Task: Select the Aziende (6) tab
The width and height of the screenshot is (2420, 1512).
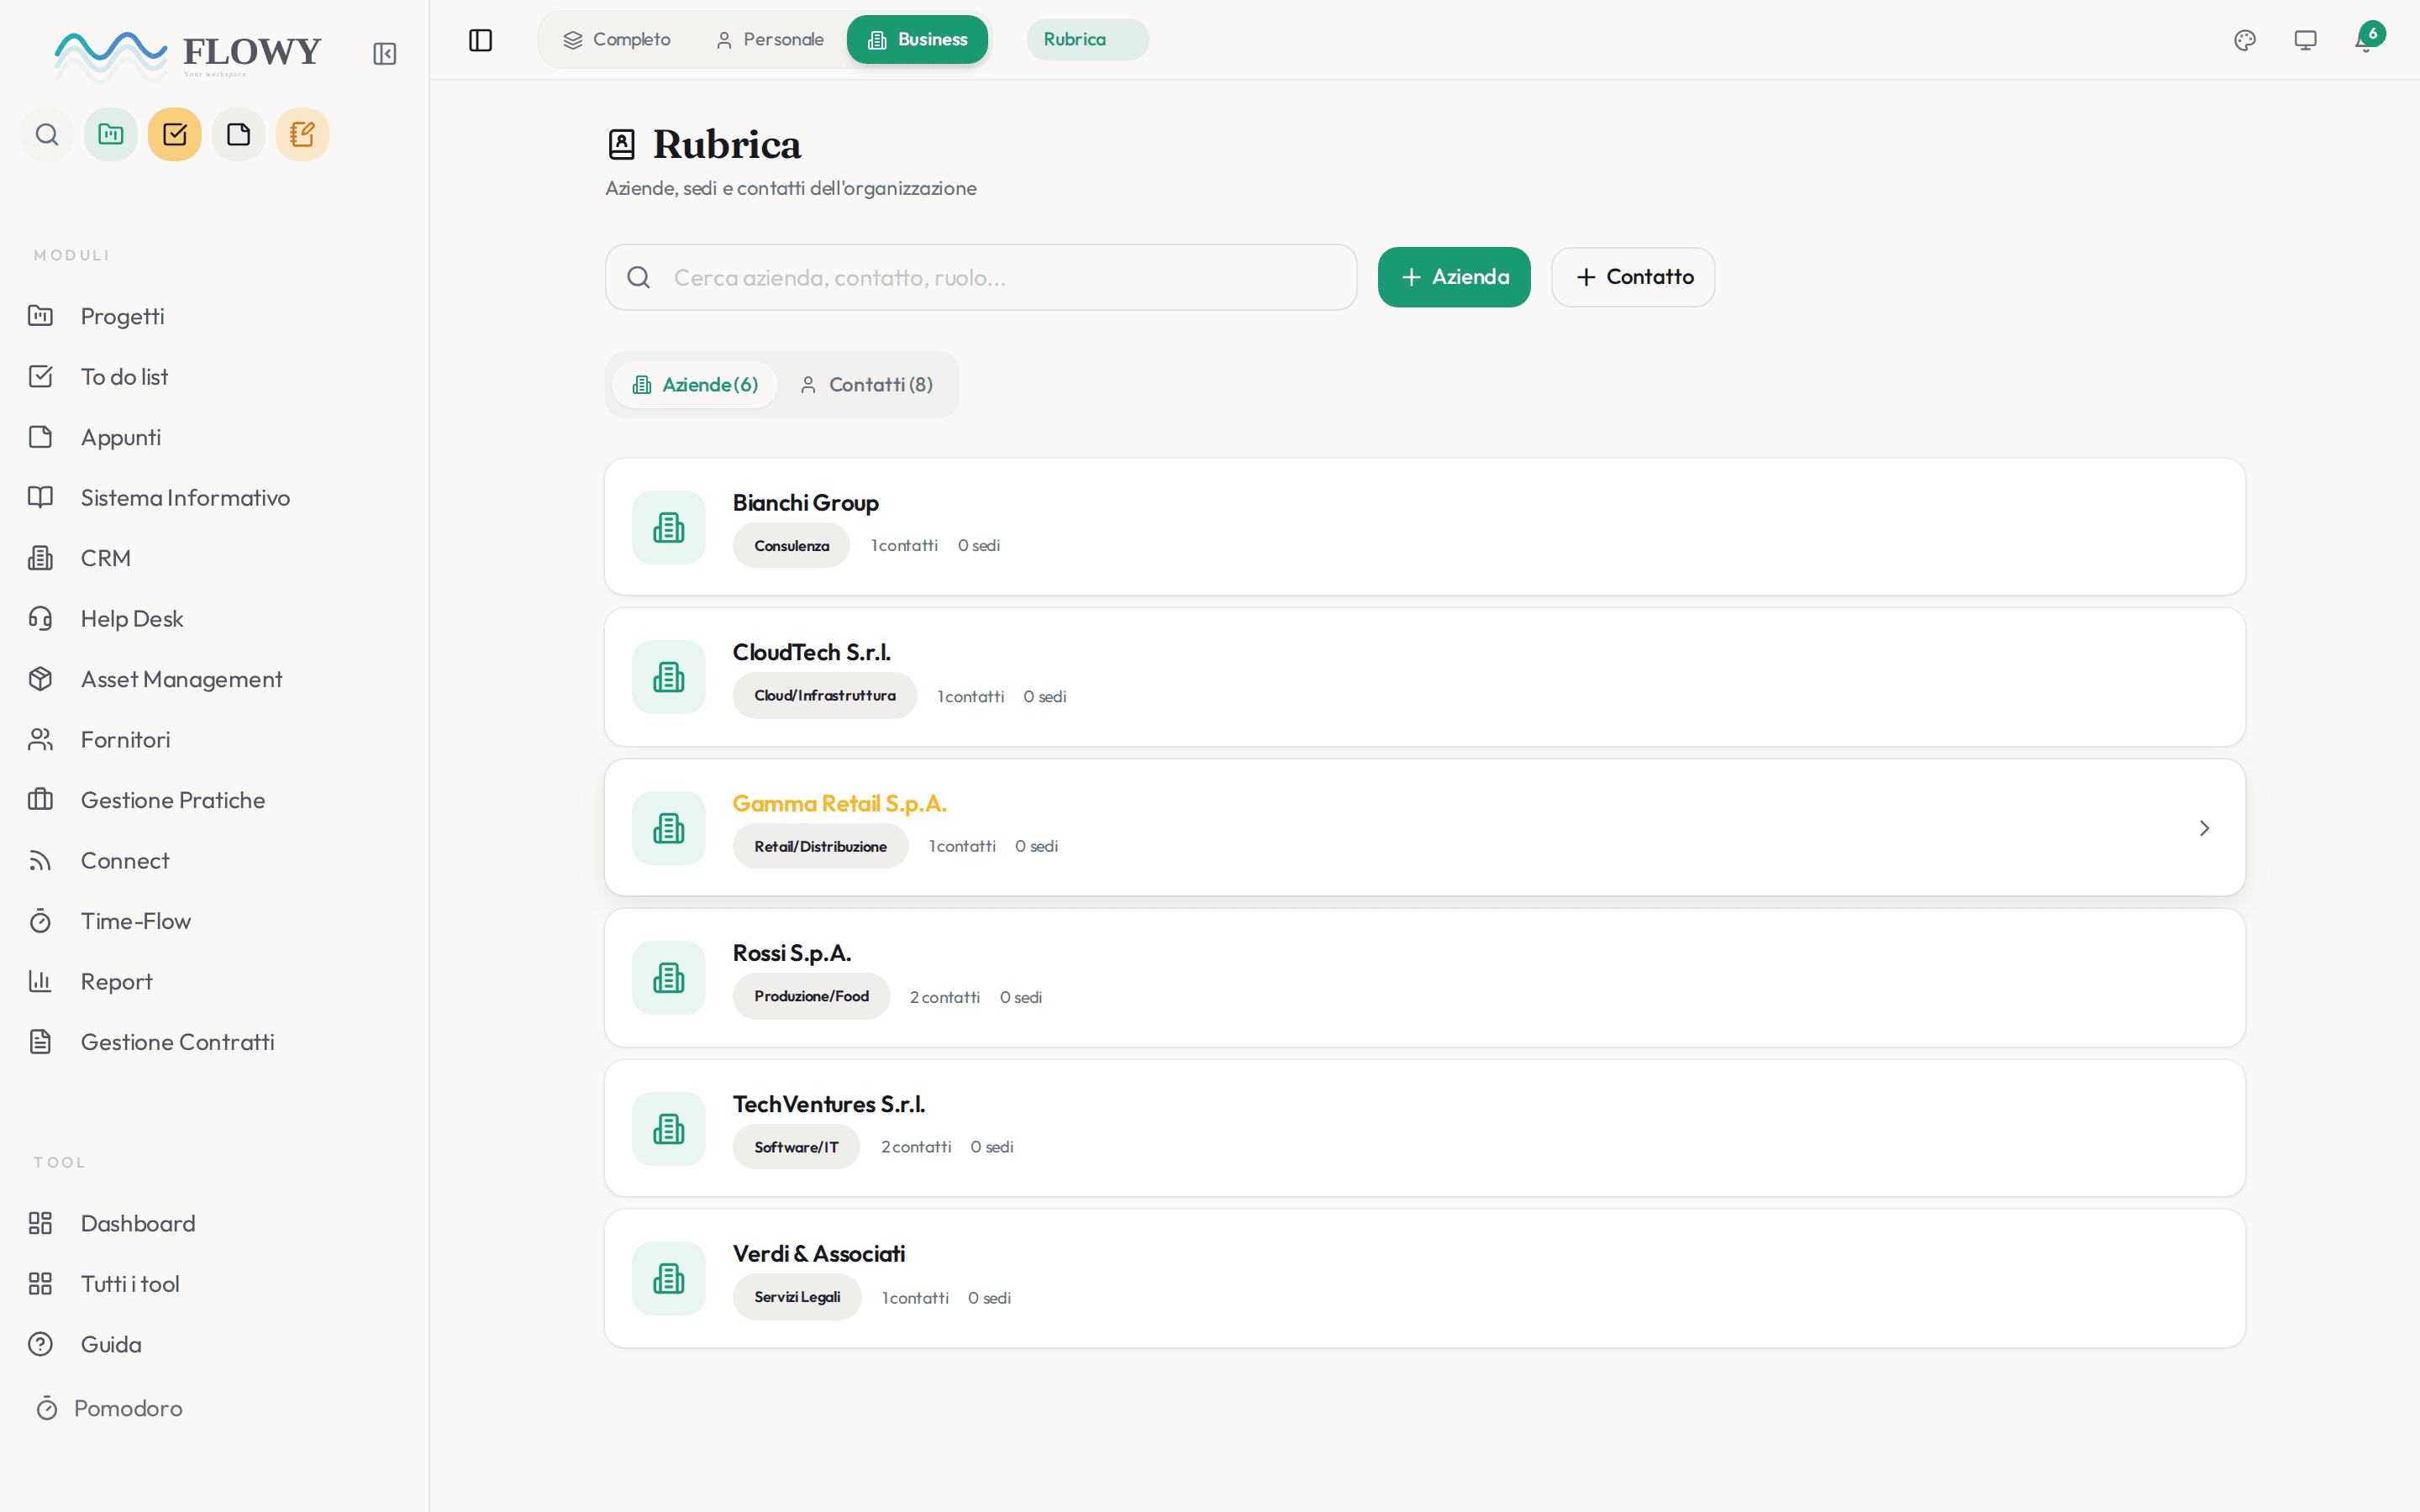Action: pos(695,385)
